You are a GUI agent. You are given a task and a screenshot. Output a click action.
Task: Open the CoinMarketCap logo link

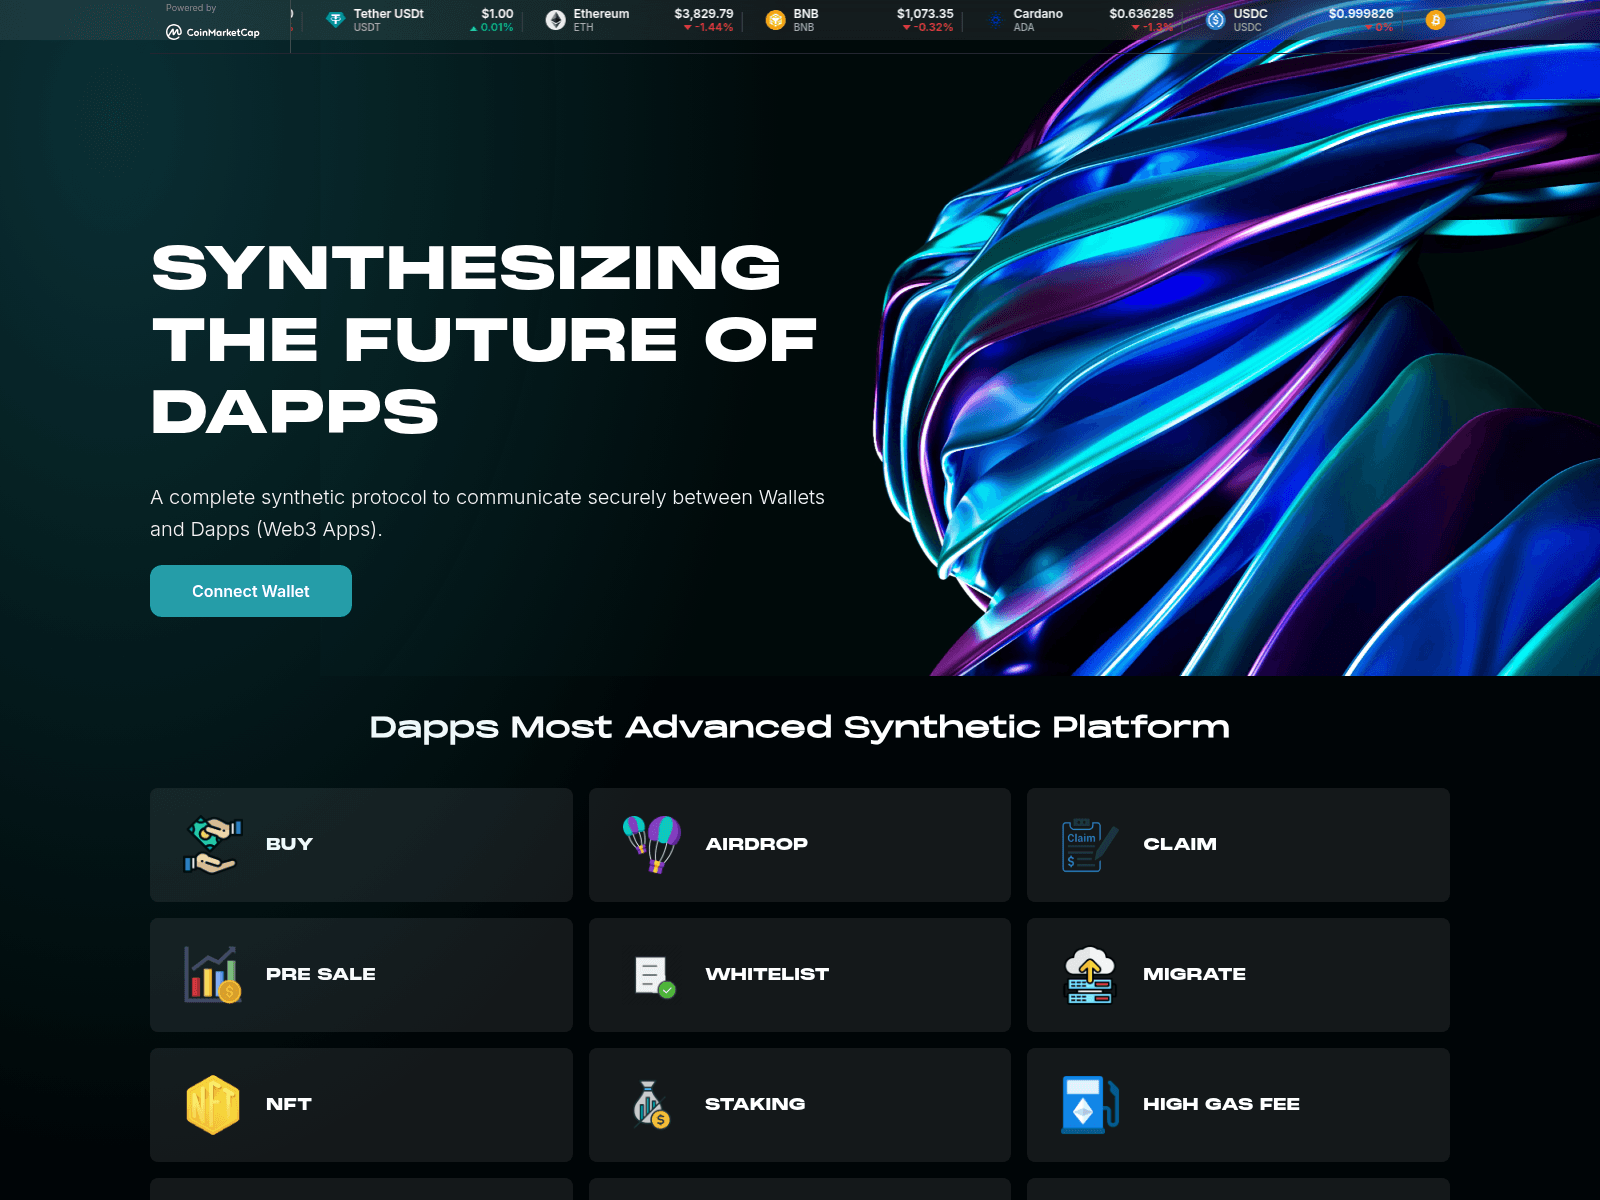213,32
